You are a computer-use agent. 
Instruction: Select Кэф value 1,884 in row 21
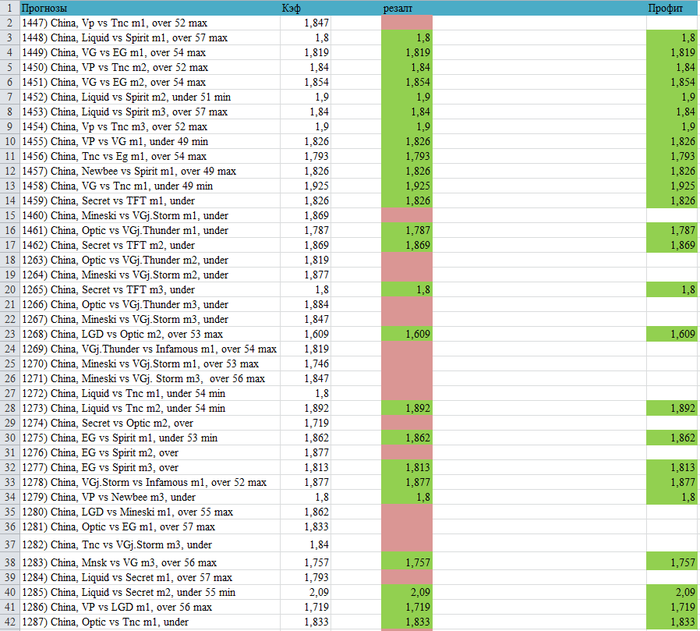pyautogui.click(x=305, y=304)
